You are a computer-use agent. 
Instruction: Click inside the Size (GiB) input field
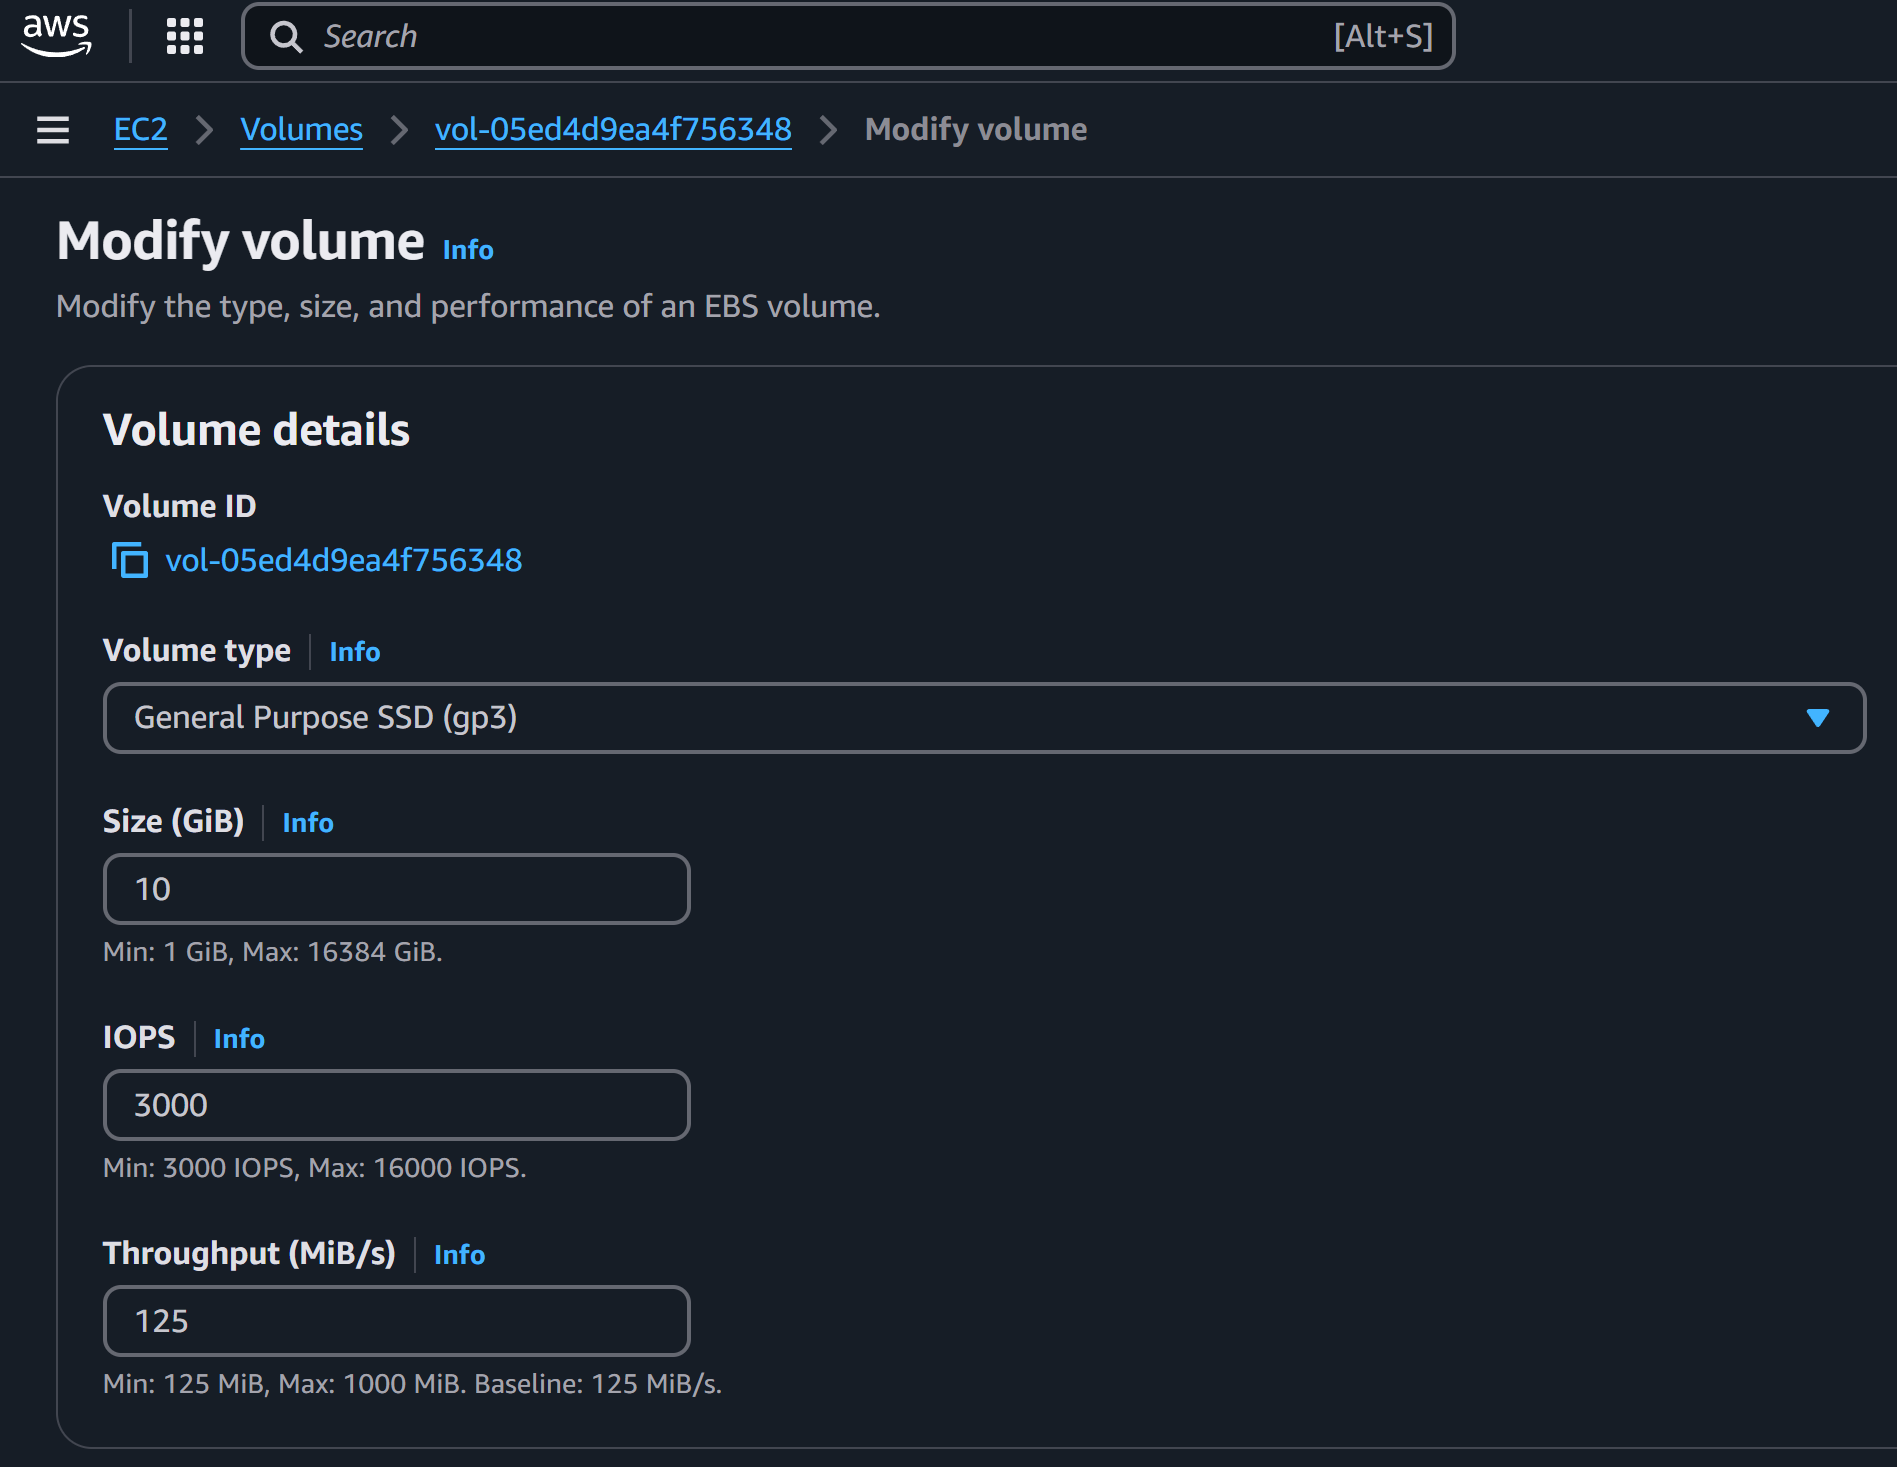396,888
